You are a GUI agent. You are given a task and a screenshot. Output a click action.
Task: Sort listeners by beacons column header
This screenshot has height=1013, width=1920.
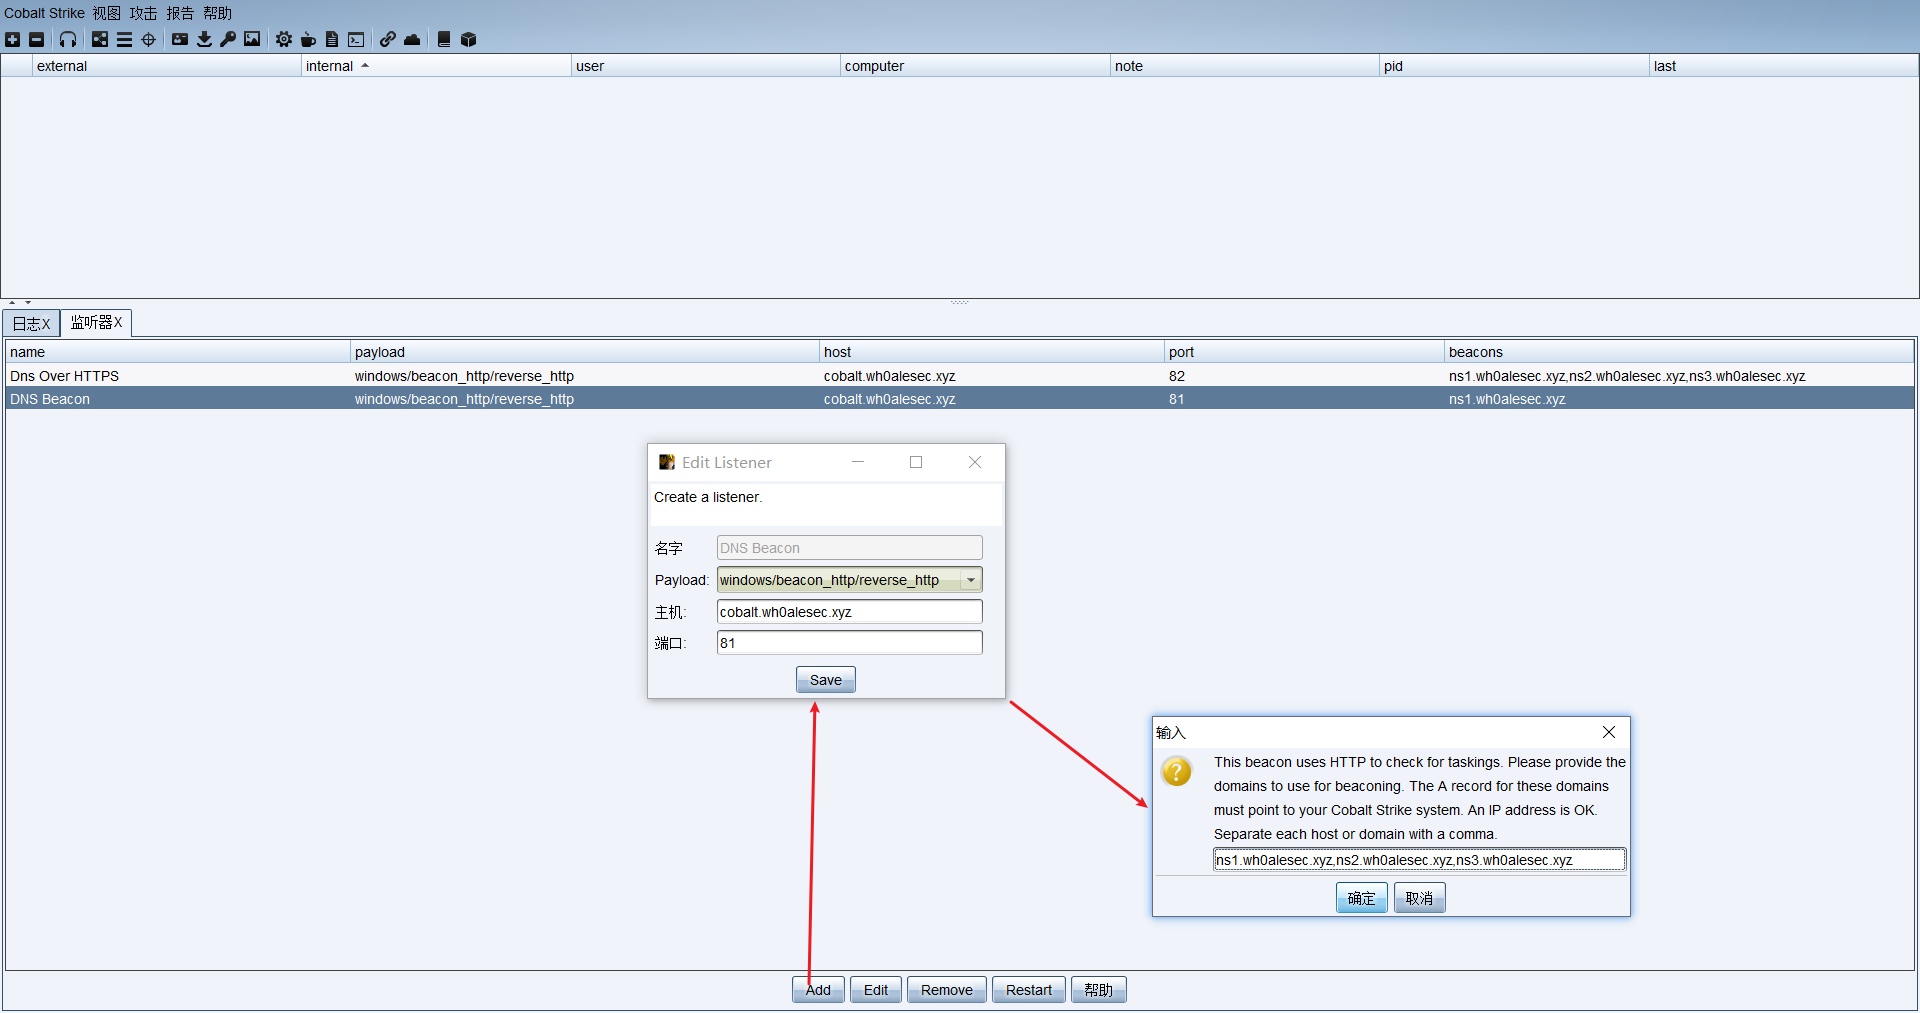coord(1679,352)
